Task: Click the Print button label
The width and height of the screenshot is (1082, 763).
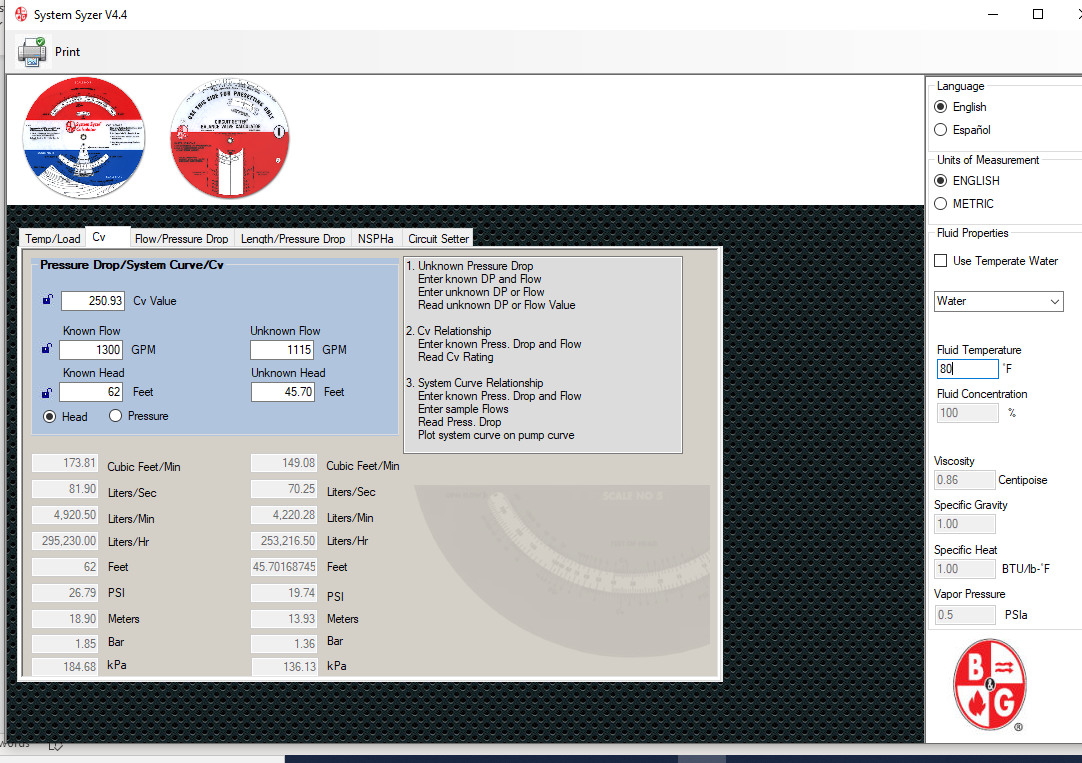Action: pyautogui.click(x=68, y=52)
